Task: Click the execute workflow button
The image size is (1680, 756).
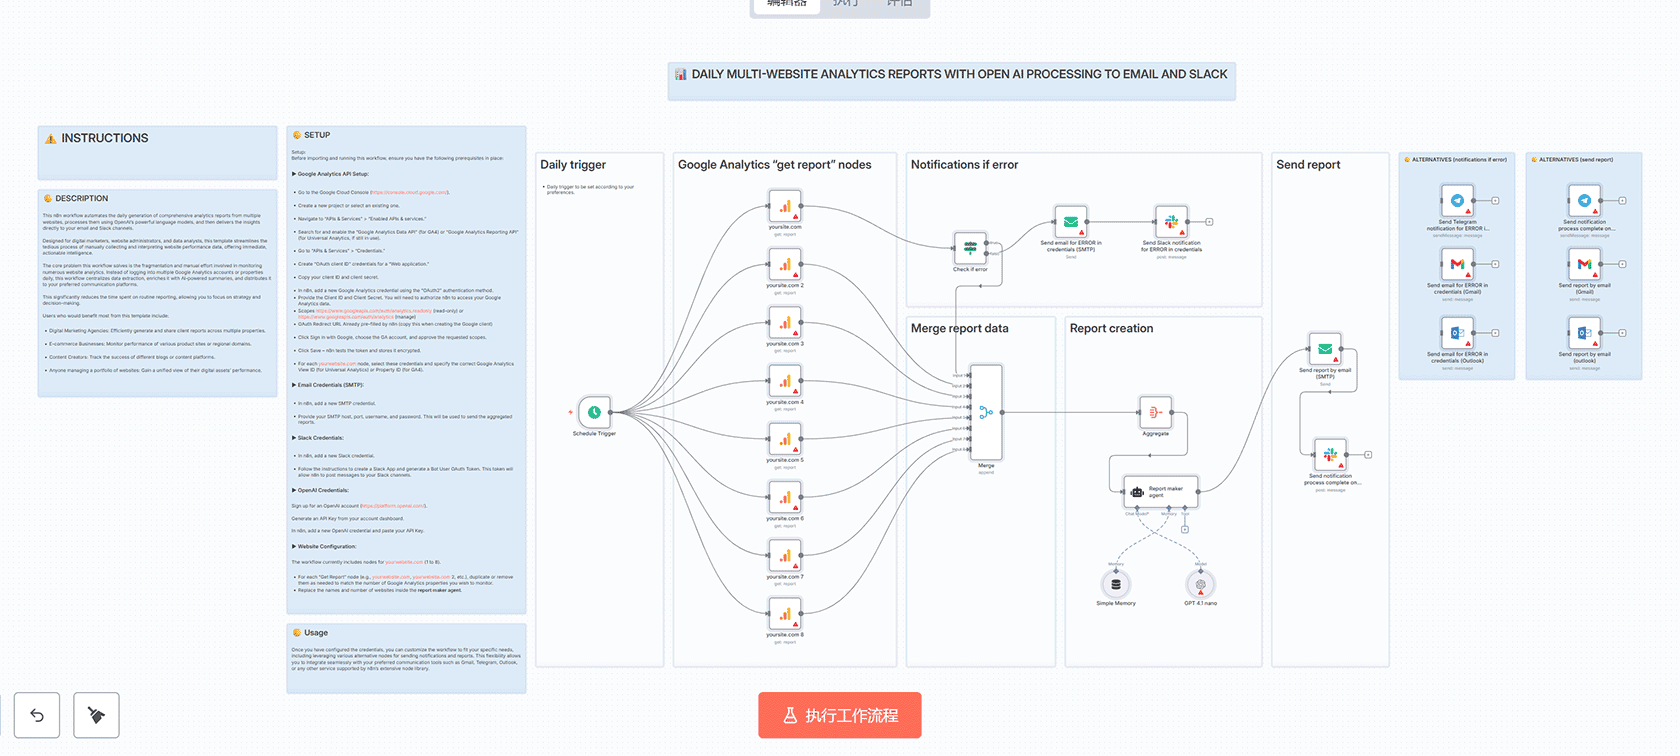Action: 839,715
